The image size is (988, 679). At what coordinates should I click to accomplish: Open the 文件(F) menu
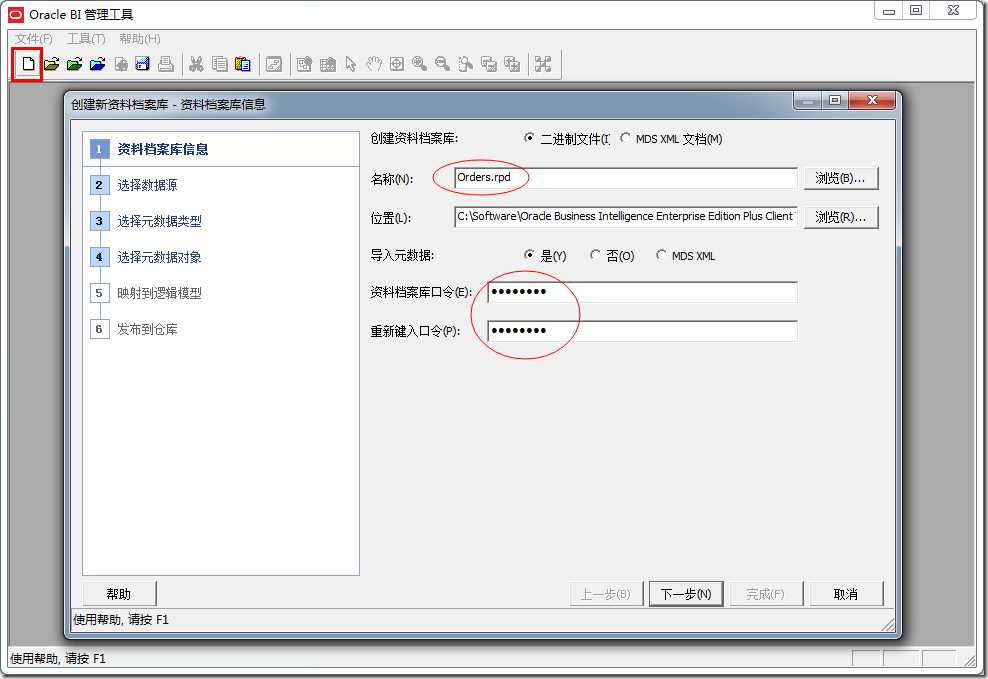(x=34, y=38)
